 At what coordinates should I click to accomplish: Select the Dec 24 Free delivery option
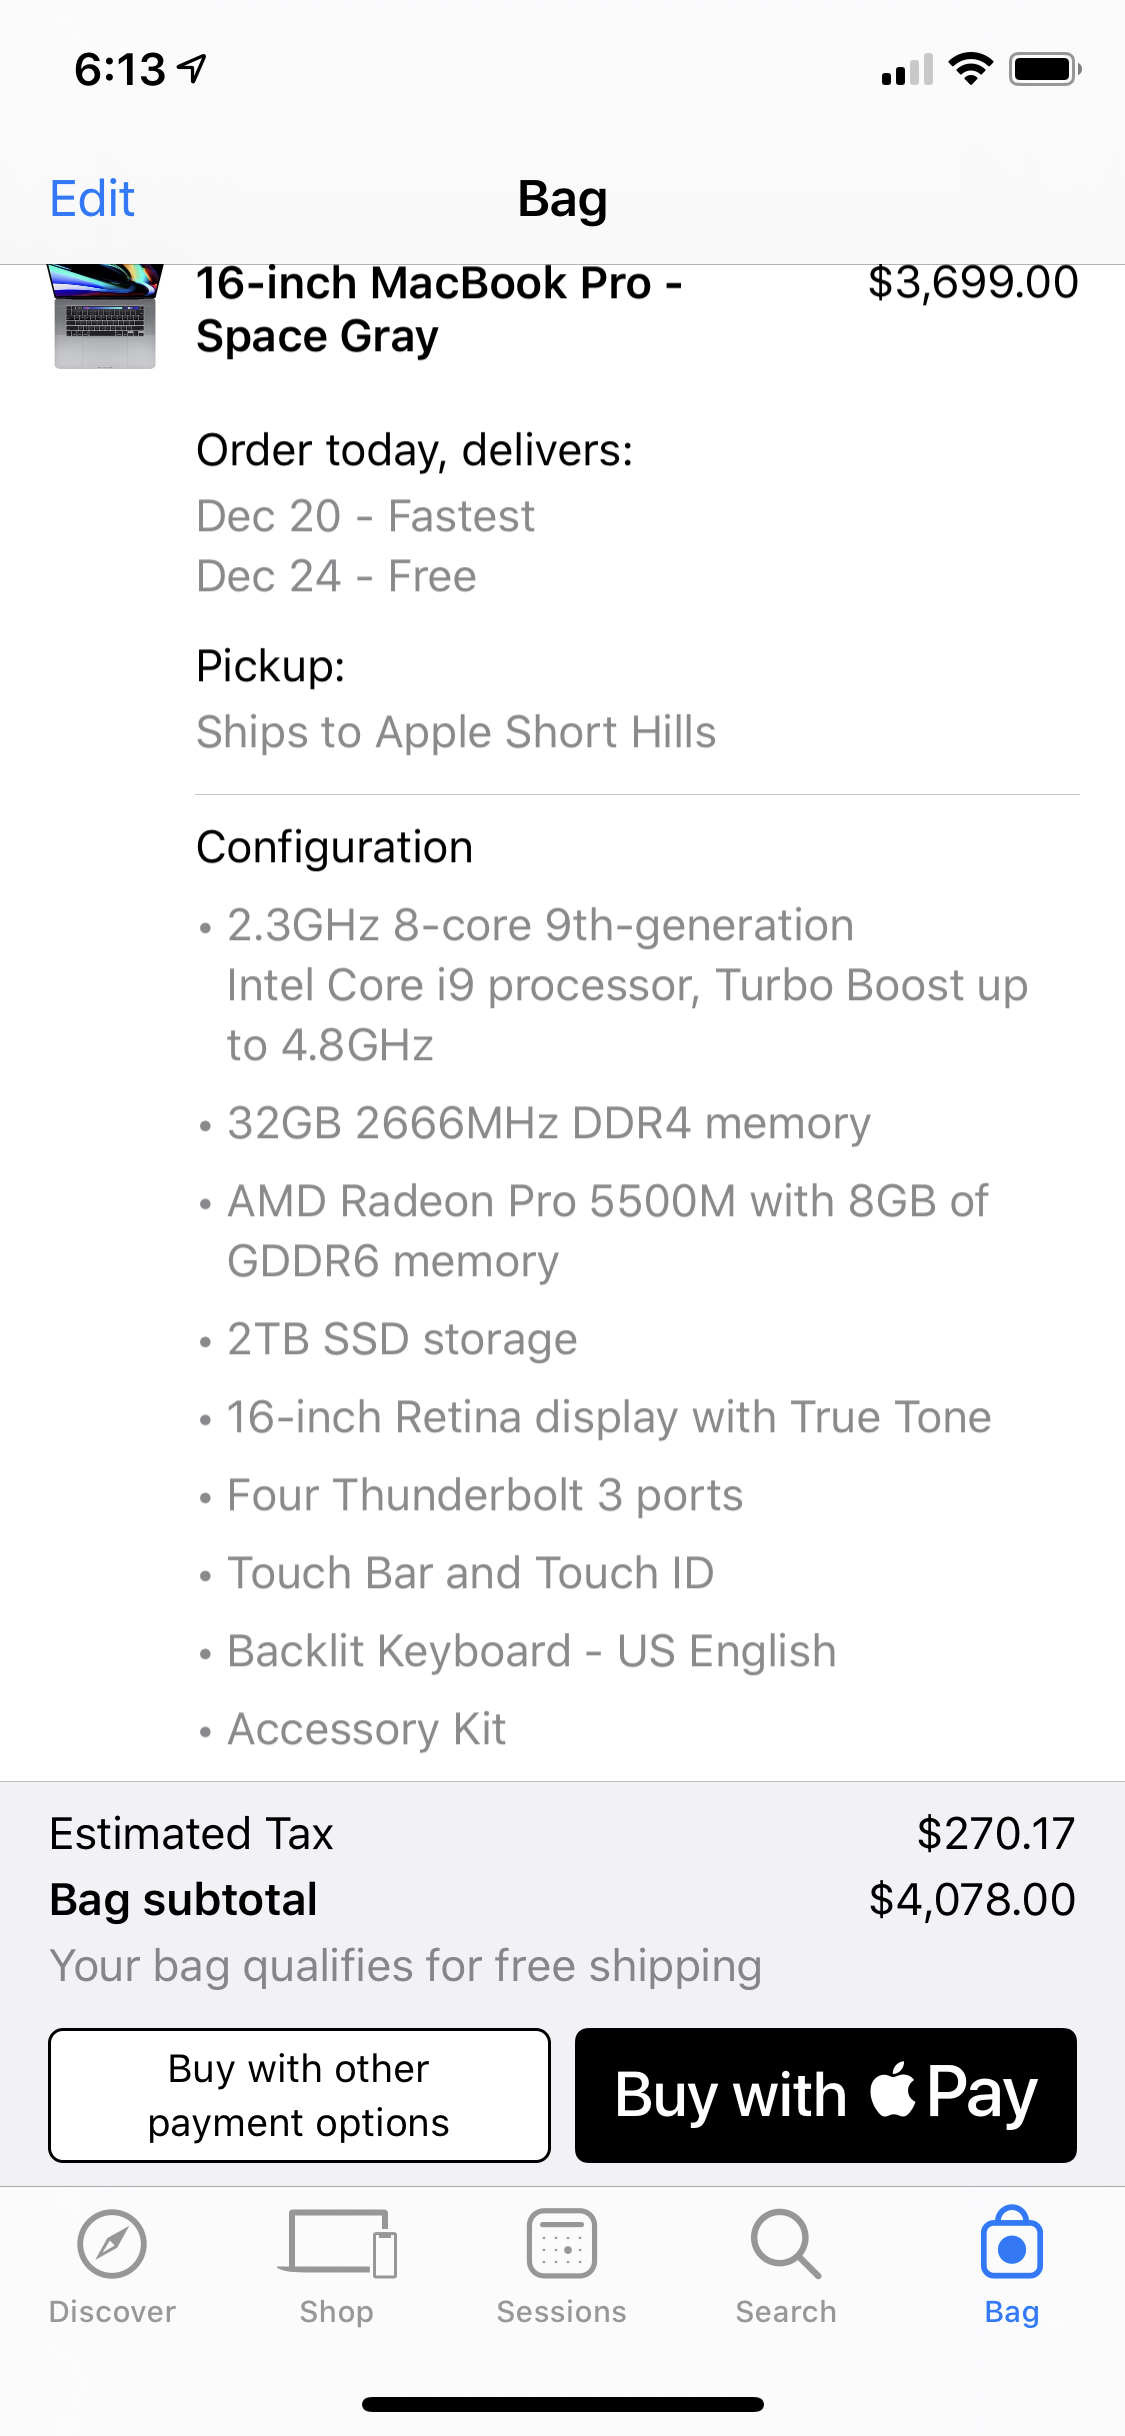coord(336,576)
